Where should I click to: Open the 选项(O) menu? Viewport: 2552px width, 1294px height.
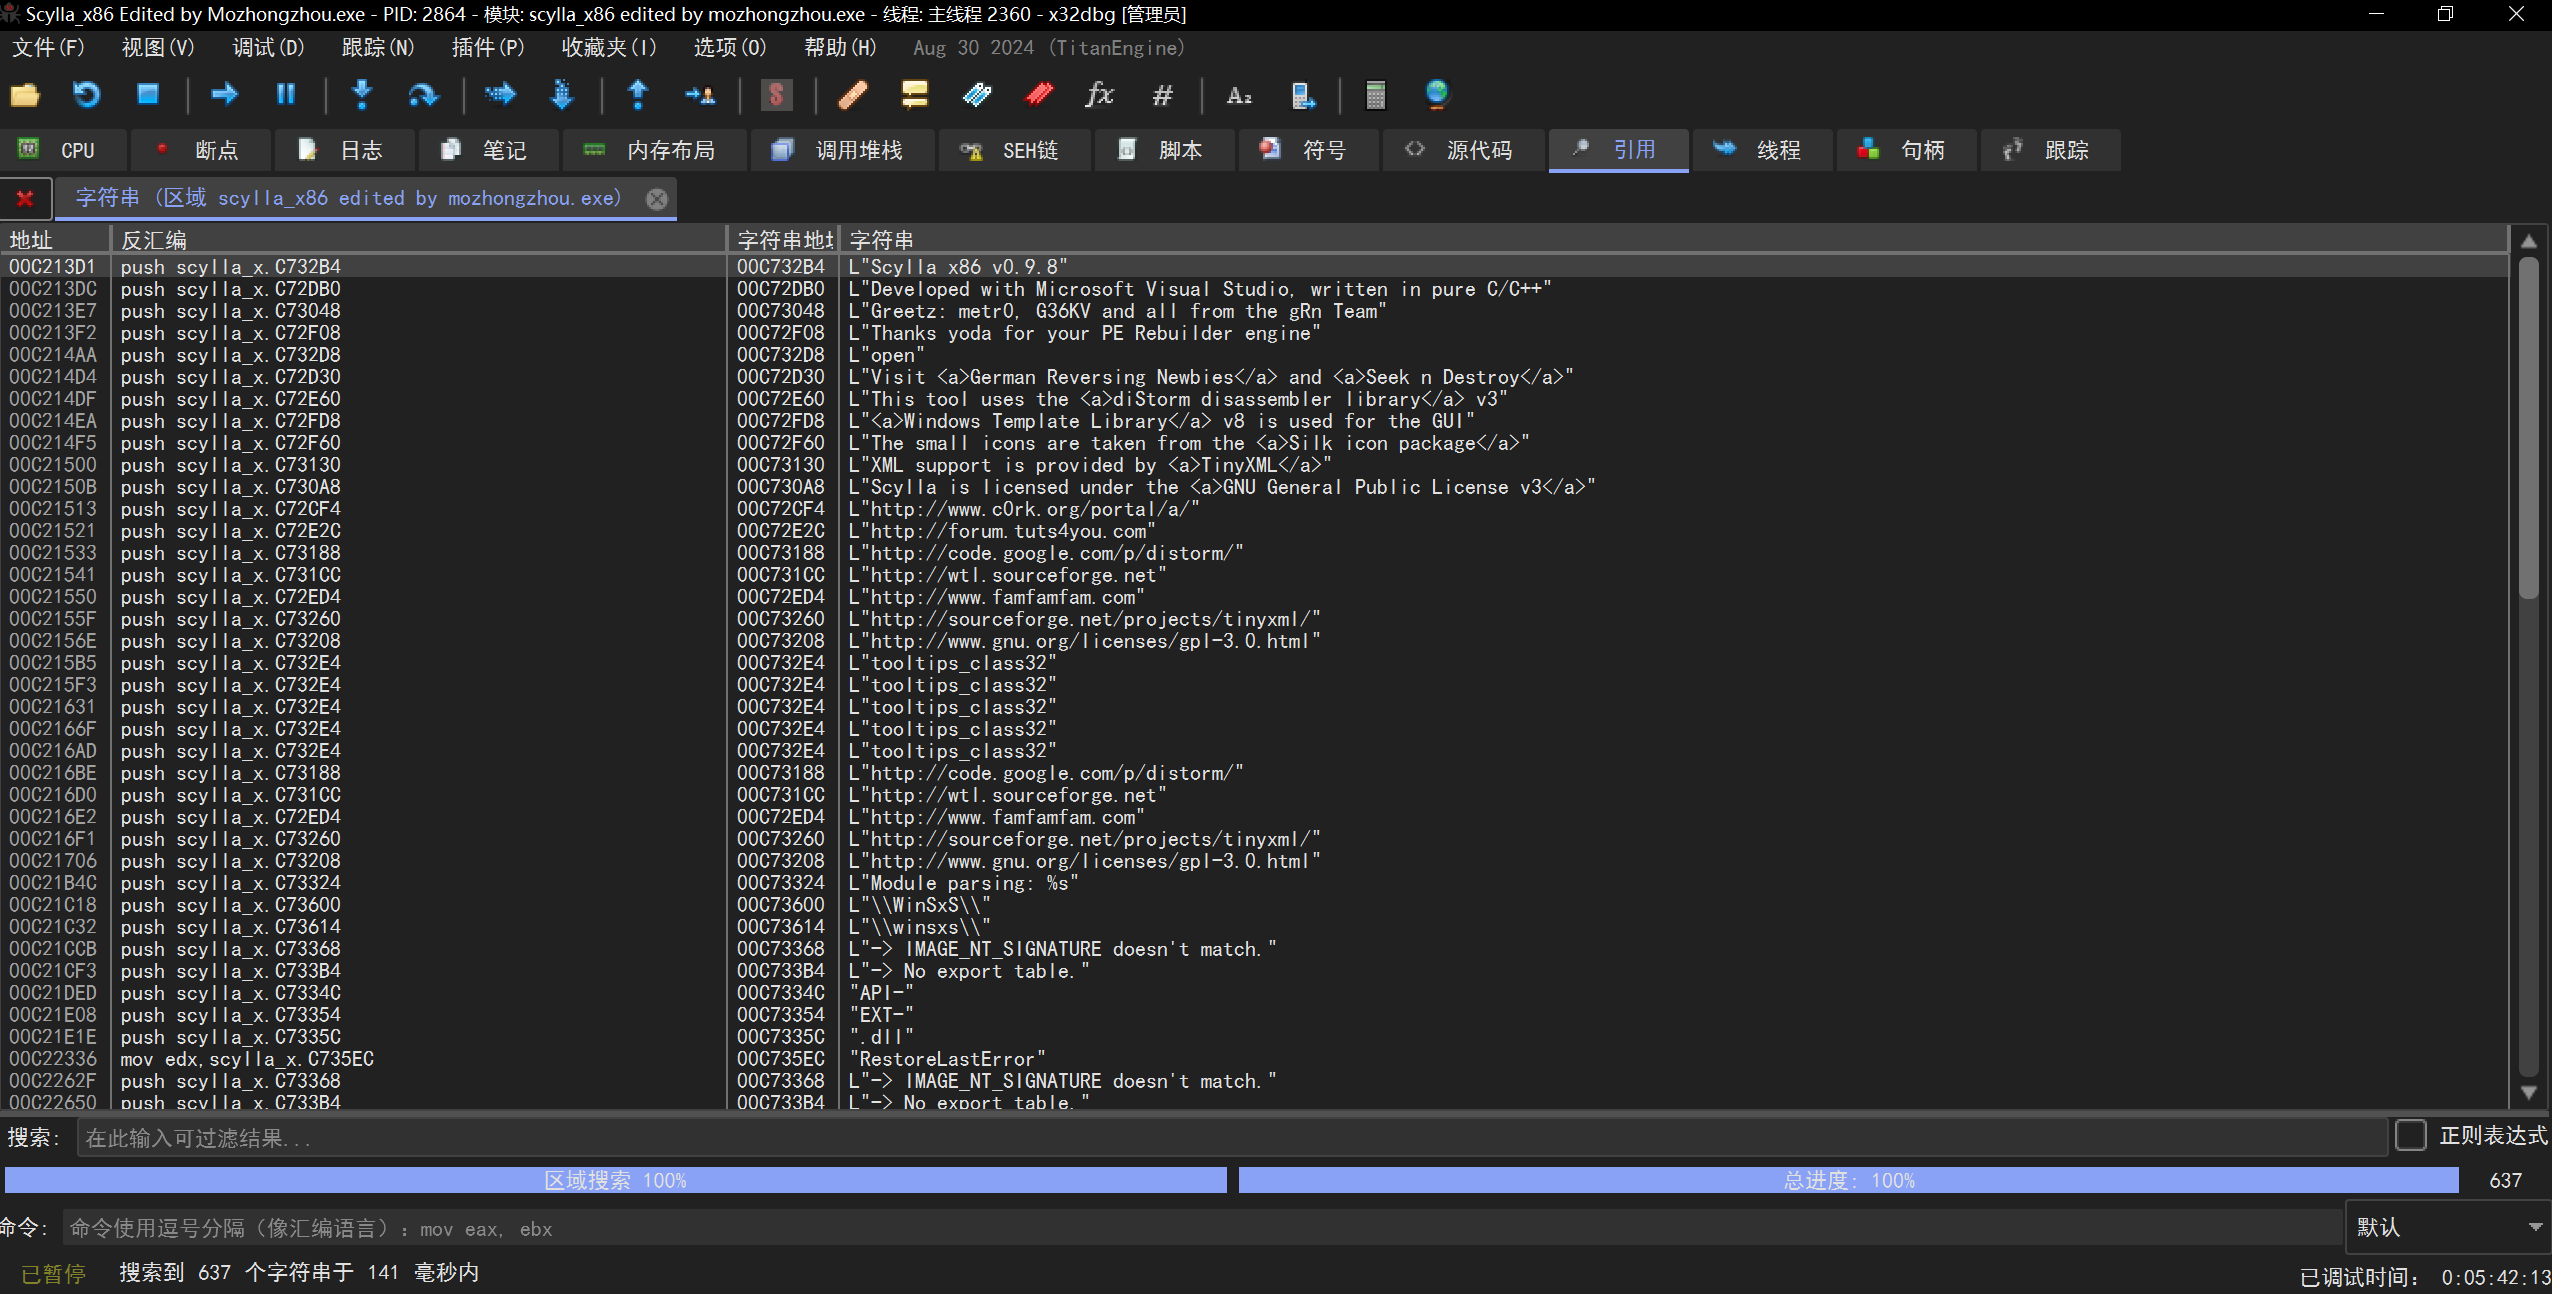[x=730, y=47]
